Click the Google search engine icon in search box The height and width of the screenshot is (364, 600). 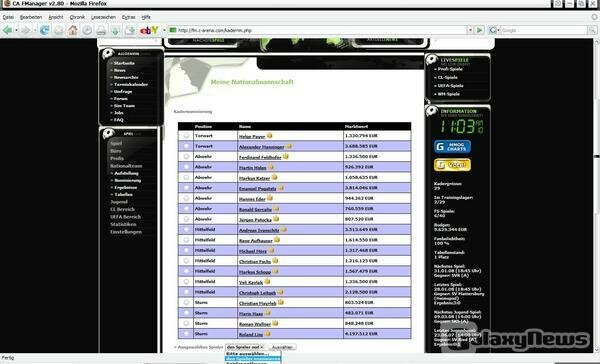[492, 30]
